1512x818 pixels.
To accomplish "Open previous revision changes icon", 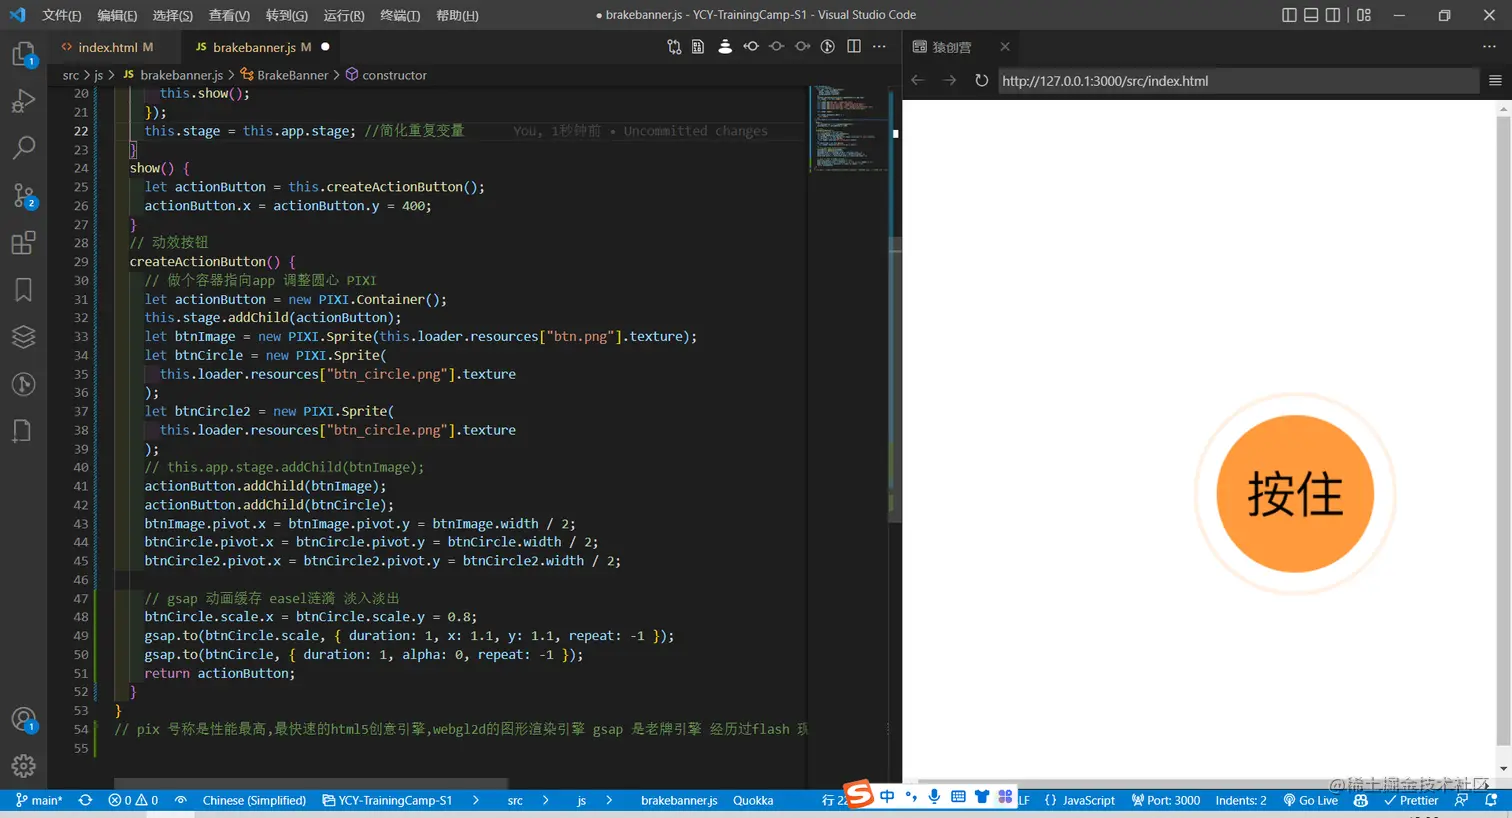I will 751,47.
